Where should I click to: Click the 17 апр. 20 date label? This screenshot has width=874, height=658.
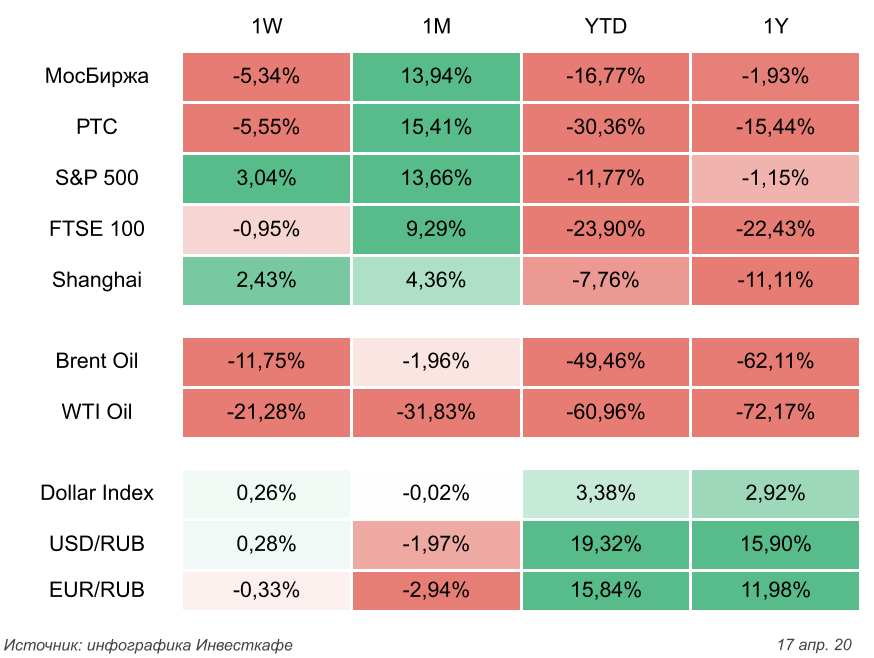coord(814,644)
